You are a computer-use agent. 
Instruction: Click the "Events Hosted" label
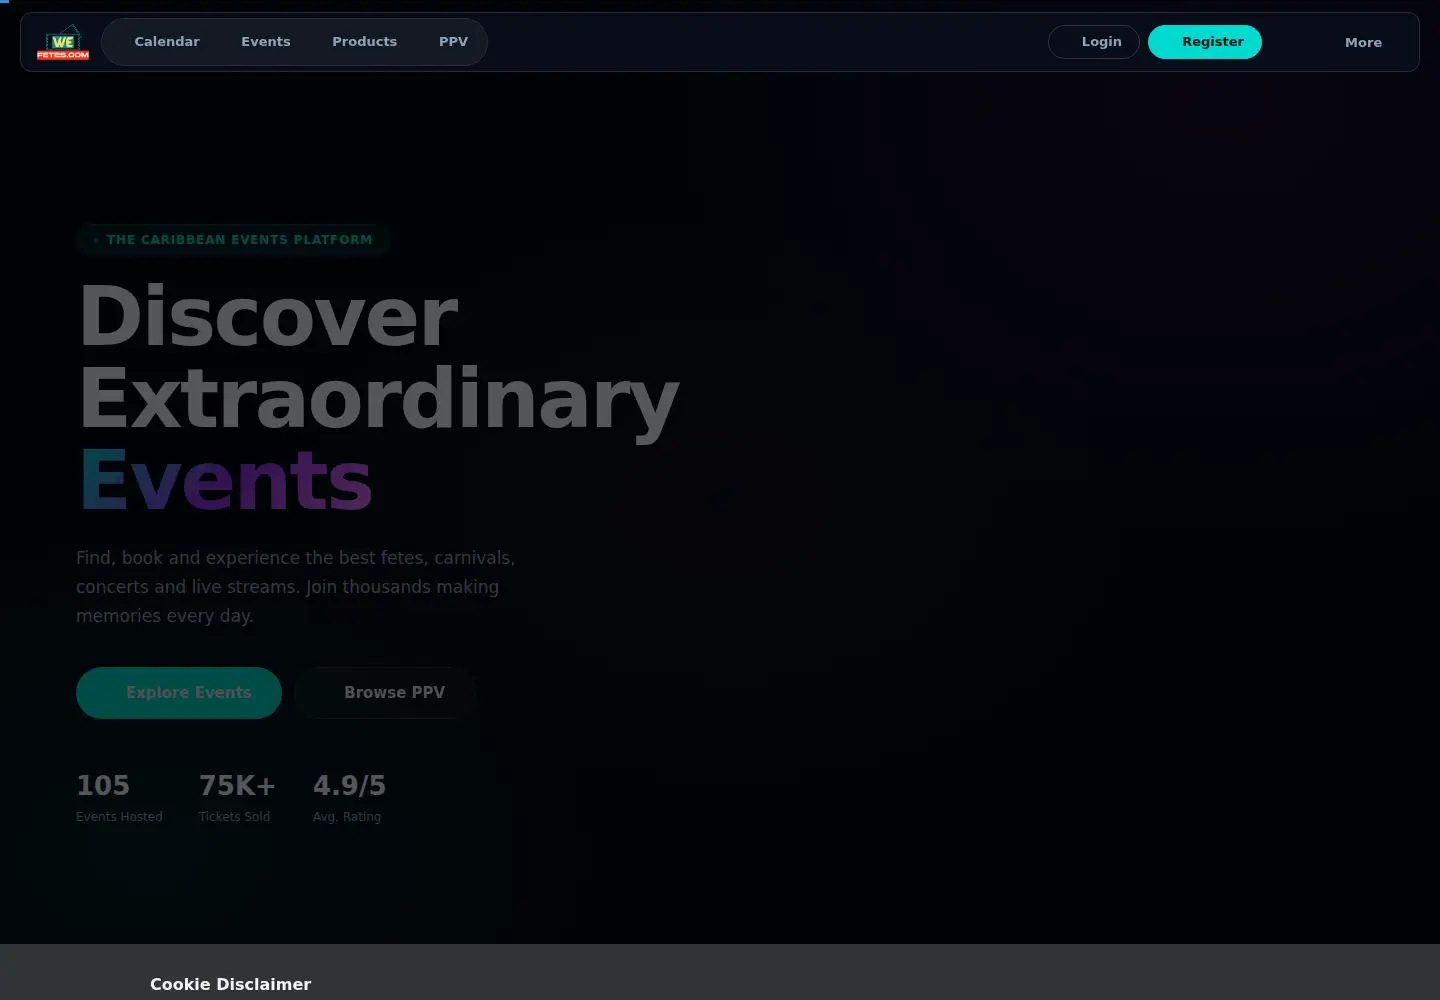tap(119, 817)
